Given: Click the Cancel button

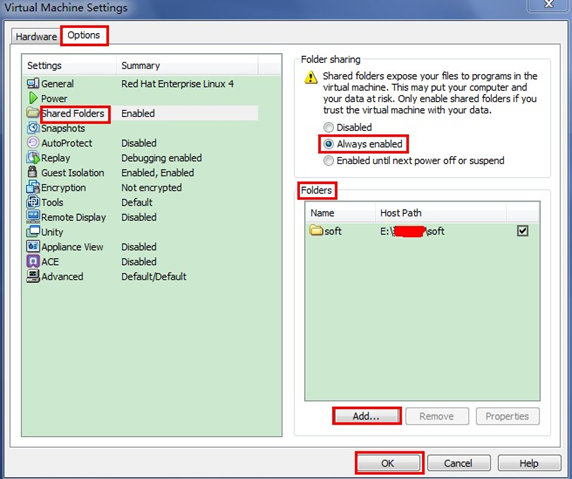Looking at the screenshot, I should click(x=458, y=463).
